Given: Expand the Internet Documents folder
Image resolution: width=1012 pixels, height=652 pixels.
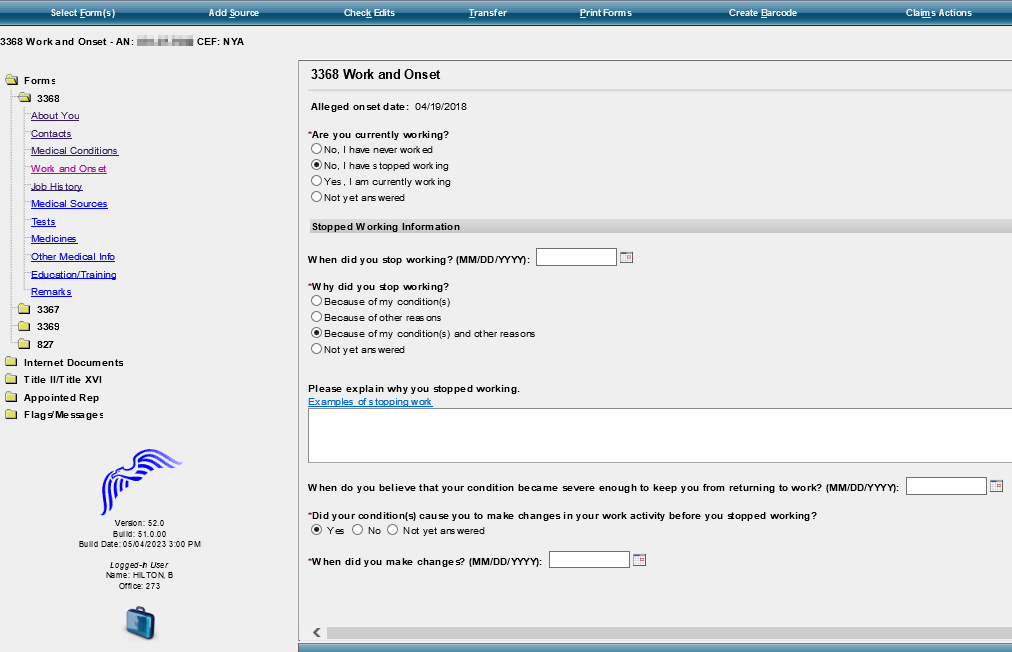Looking at the screenshot, I should [11, 363].
